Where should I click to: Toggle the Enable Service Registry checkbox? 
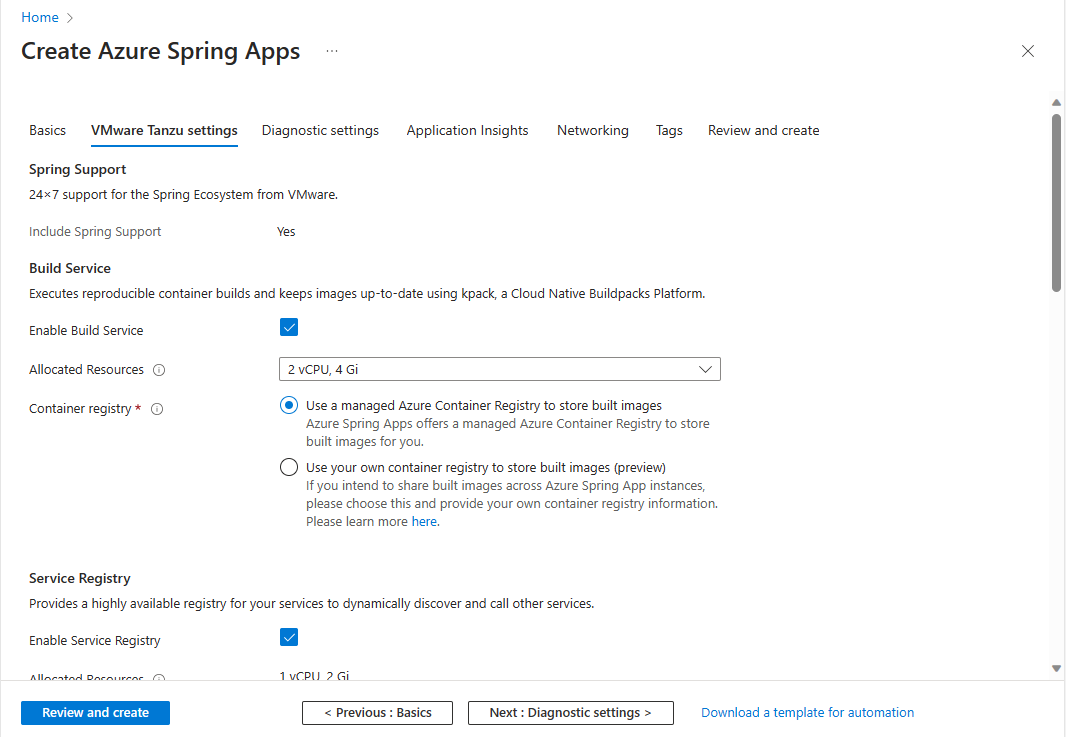tap(289, 638)
